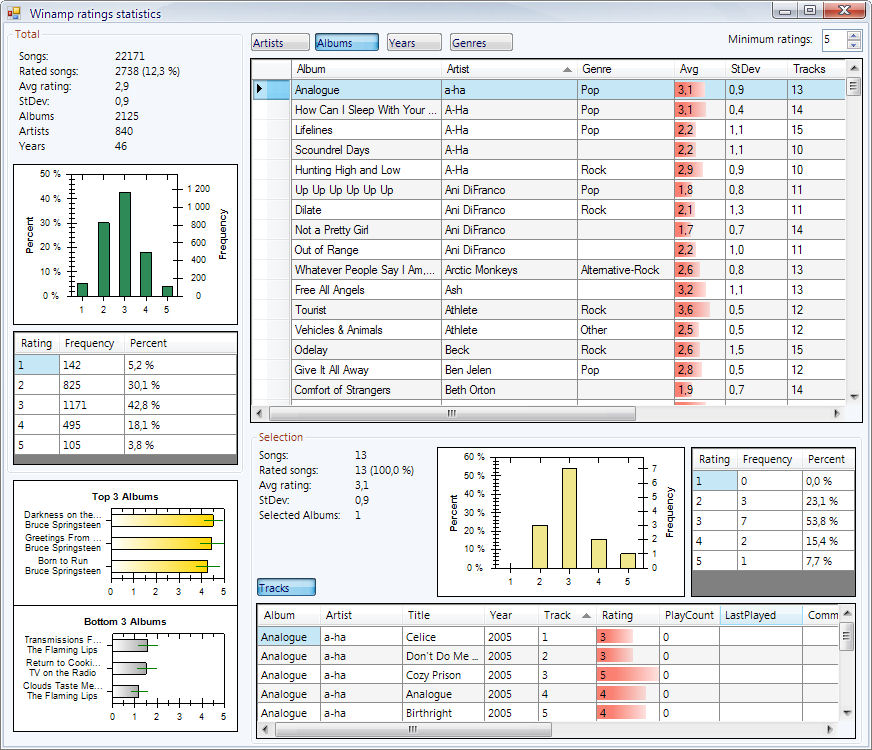Click the albums table vertical scrollbar down arrow
Screen dimensions: 872x750
coord(854,396)
